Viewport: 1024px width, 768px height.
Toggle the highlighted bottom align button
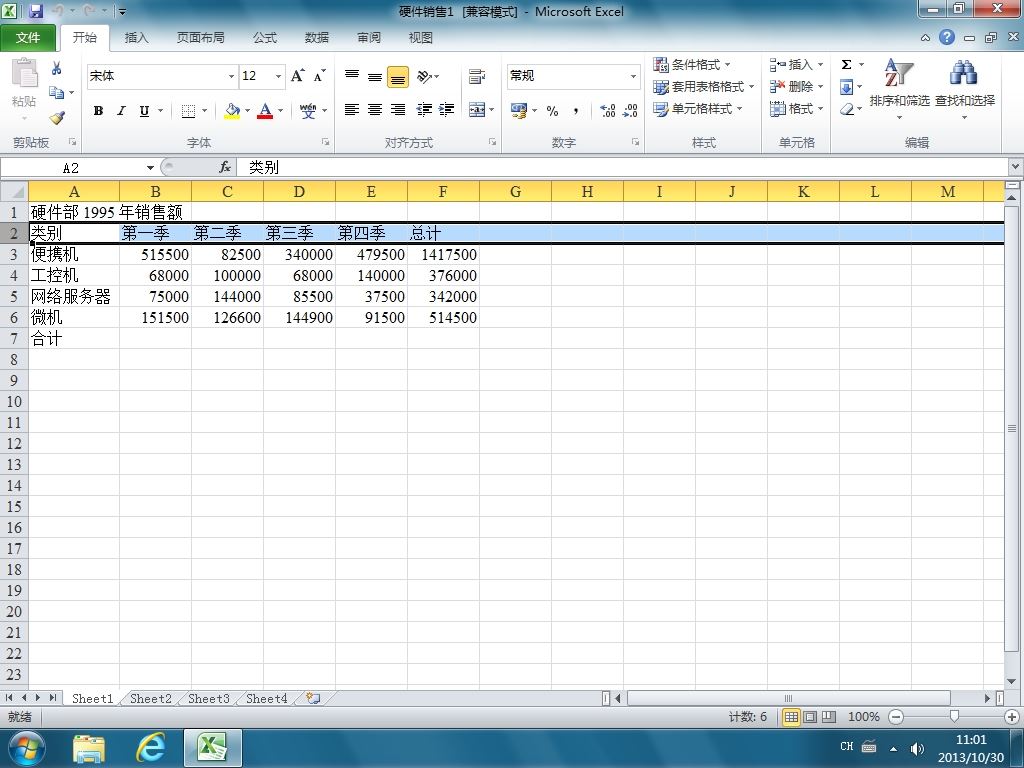[398, 77]
